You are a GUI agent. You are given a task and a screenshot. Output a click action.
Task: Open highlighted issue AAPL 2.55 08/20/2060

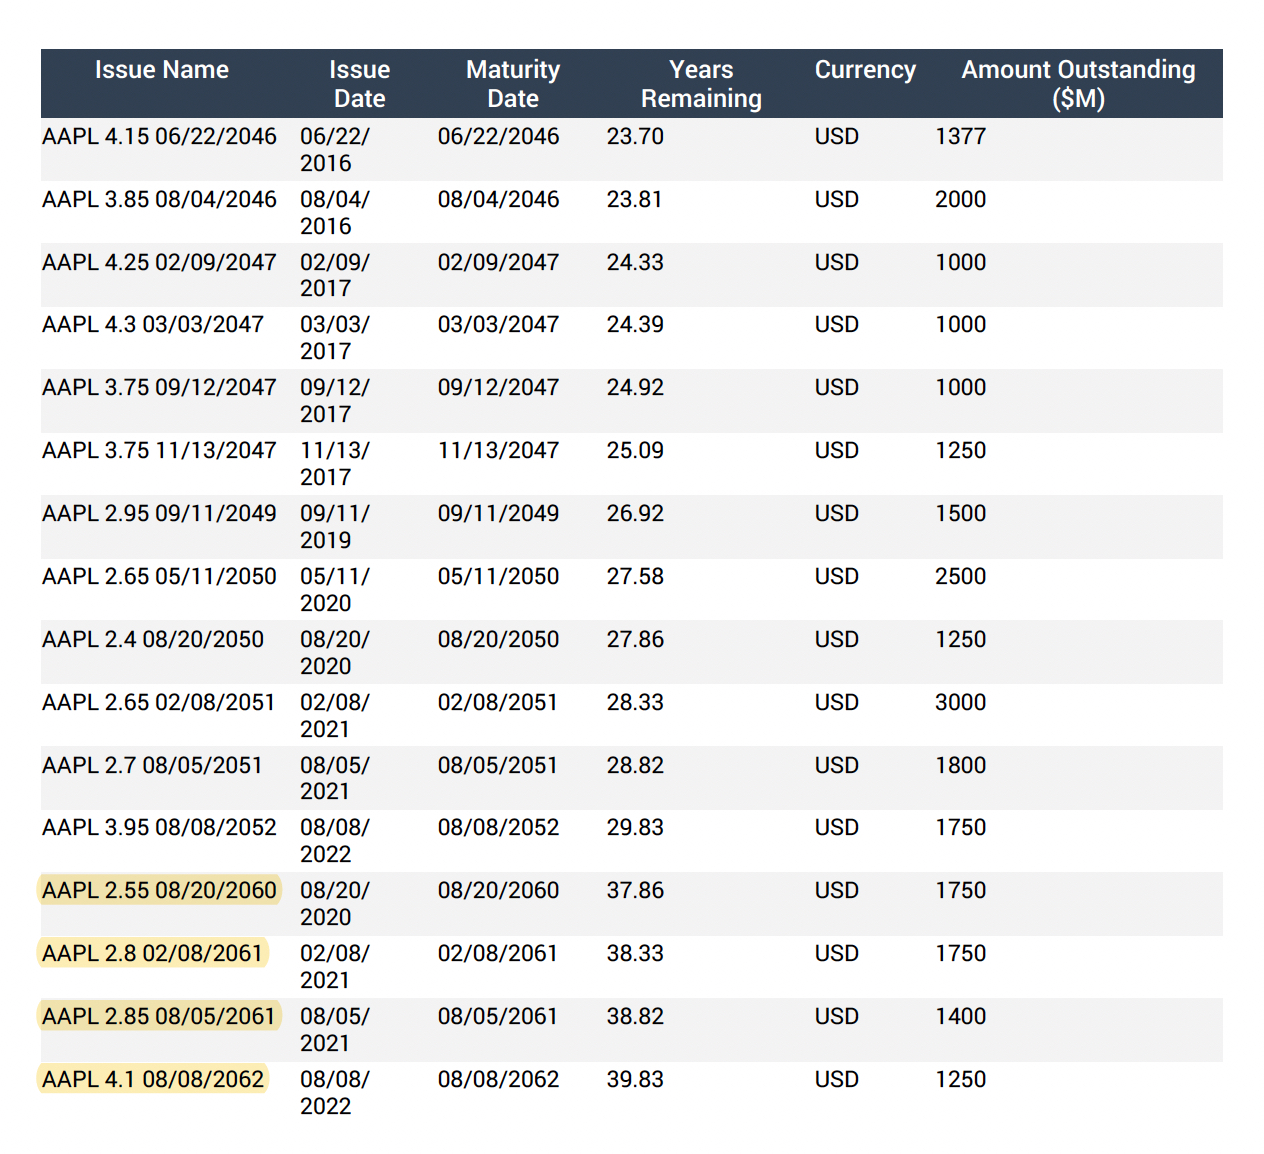(159, 890)
